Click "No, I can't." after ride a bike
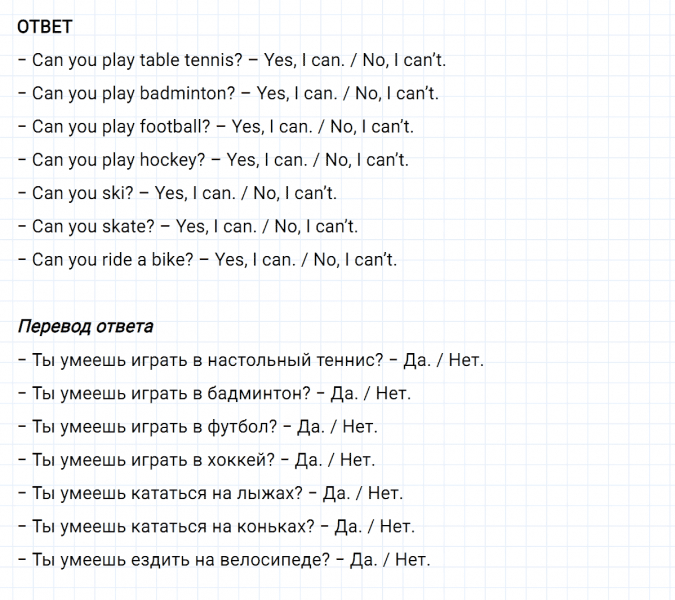Screen dimensions: 675x600 [x=355, y=259]
